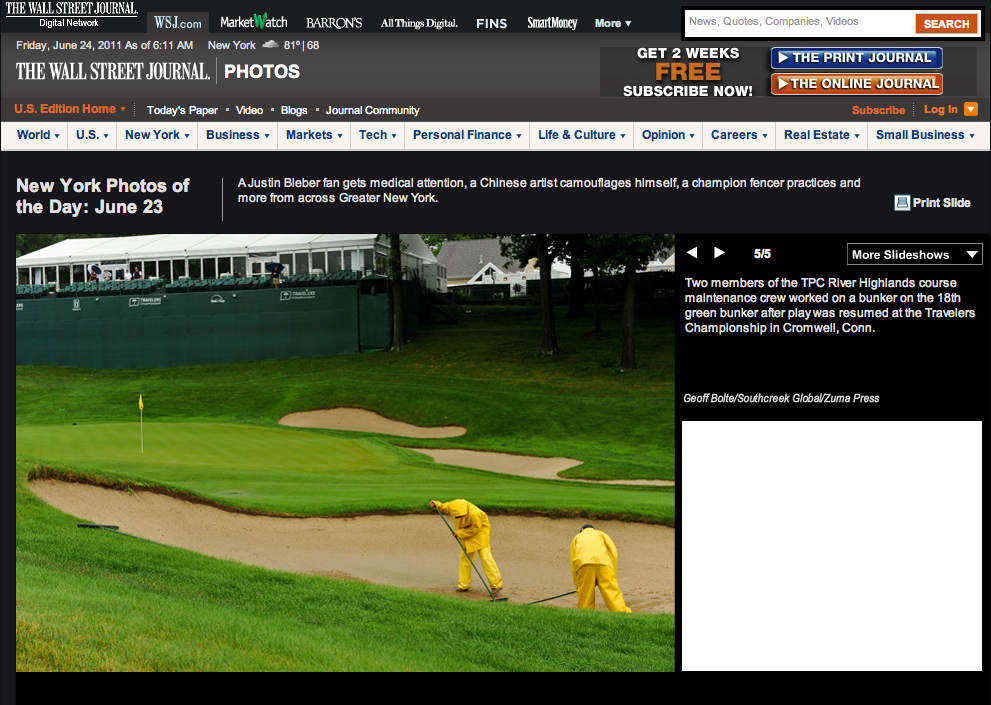
Task: Open the Markets navigation menu
Action: [x=314, y=135]
